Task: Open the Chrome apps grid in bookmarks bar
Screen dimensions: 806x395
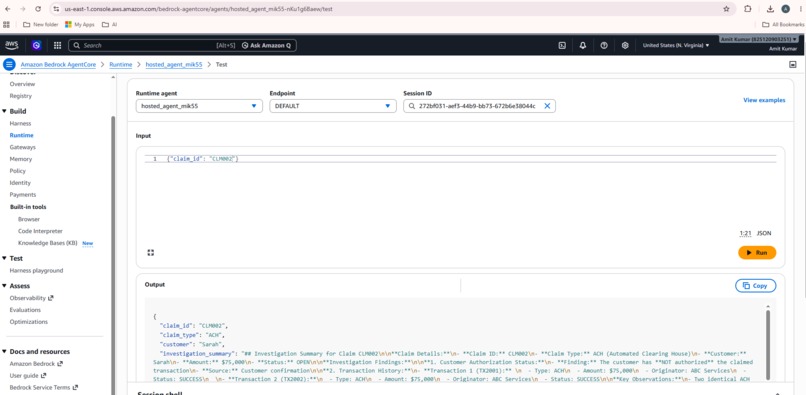Action: pyautogui.click(x=7, y=24)
